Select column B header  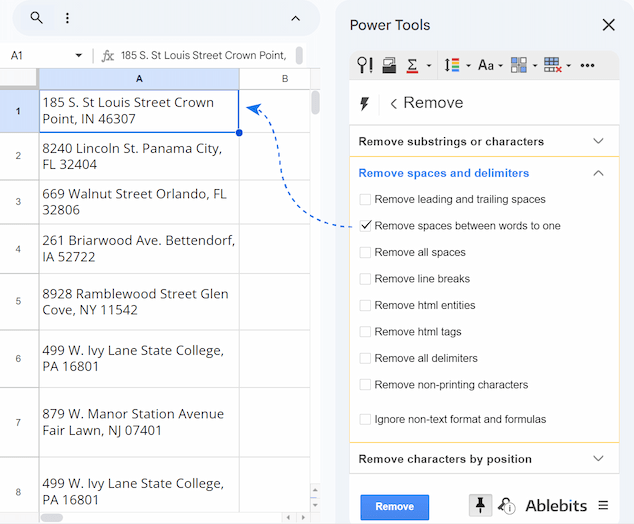[285, 79]
